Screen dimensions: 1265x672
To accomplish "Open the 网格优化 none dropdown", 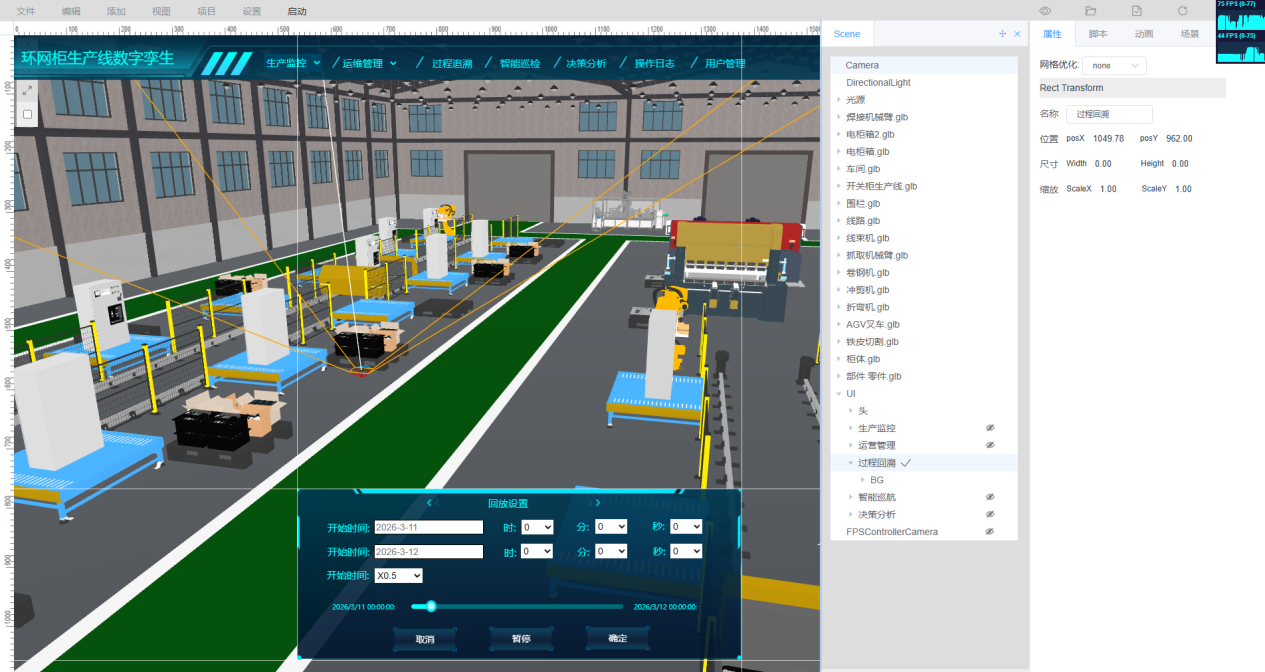I will click(x=1114, y=65).
